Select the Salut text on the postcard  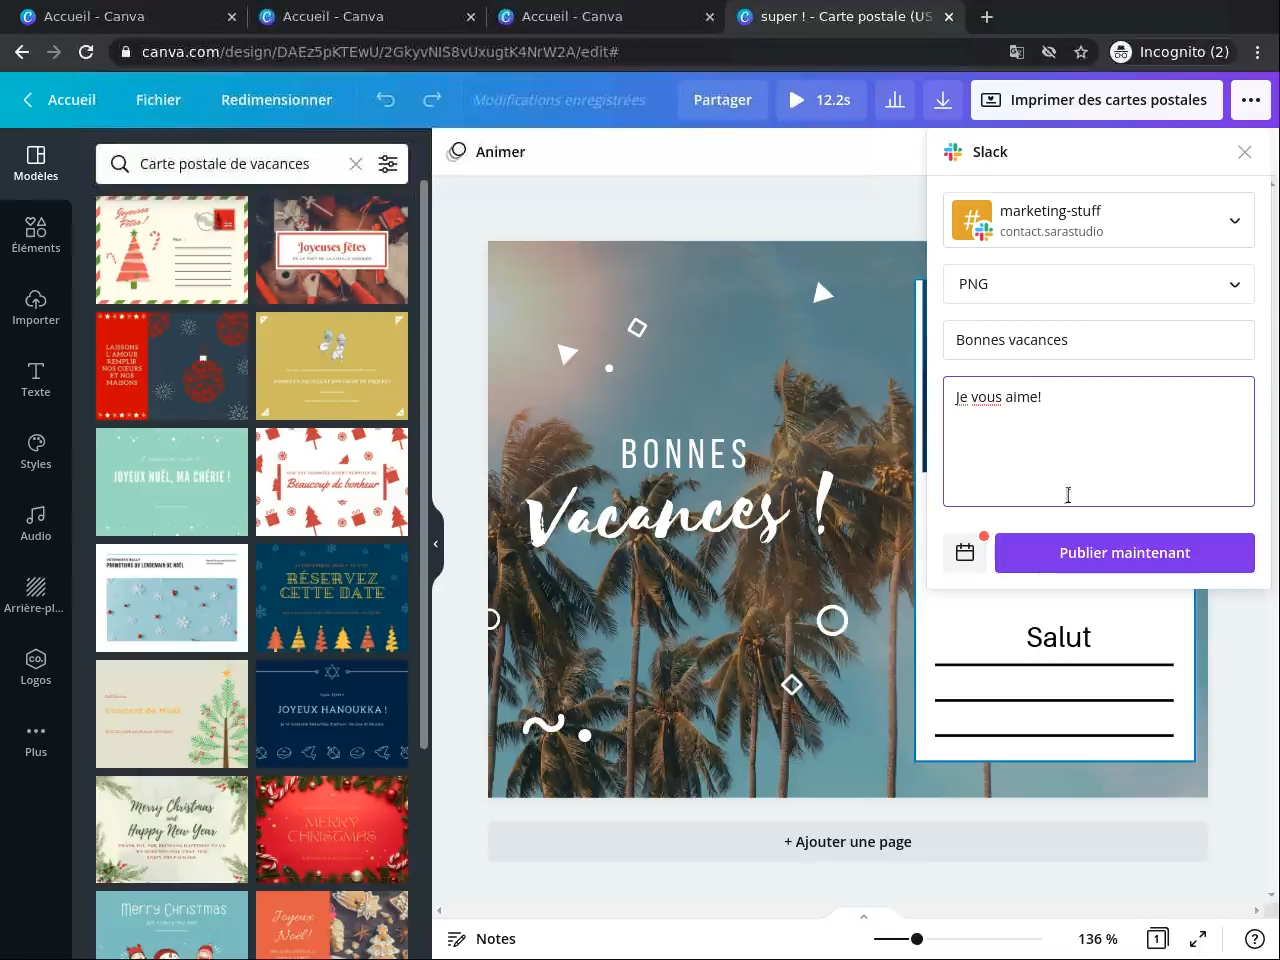[x=1058, y=637]
